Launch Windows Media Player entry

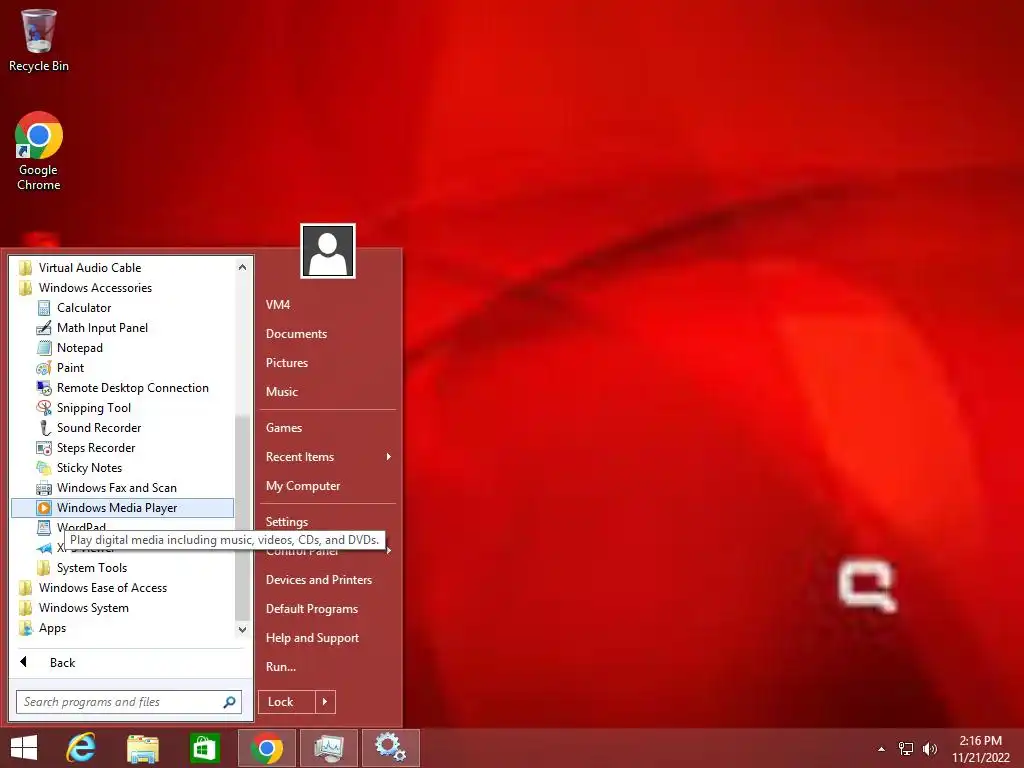pos(123,508)
